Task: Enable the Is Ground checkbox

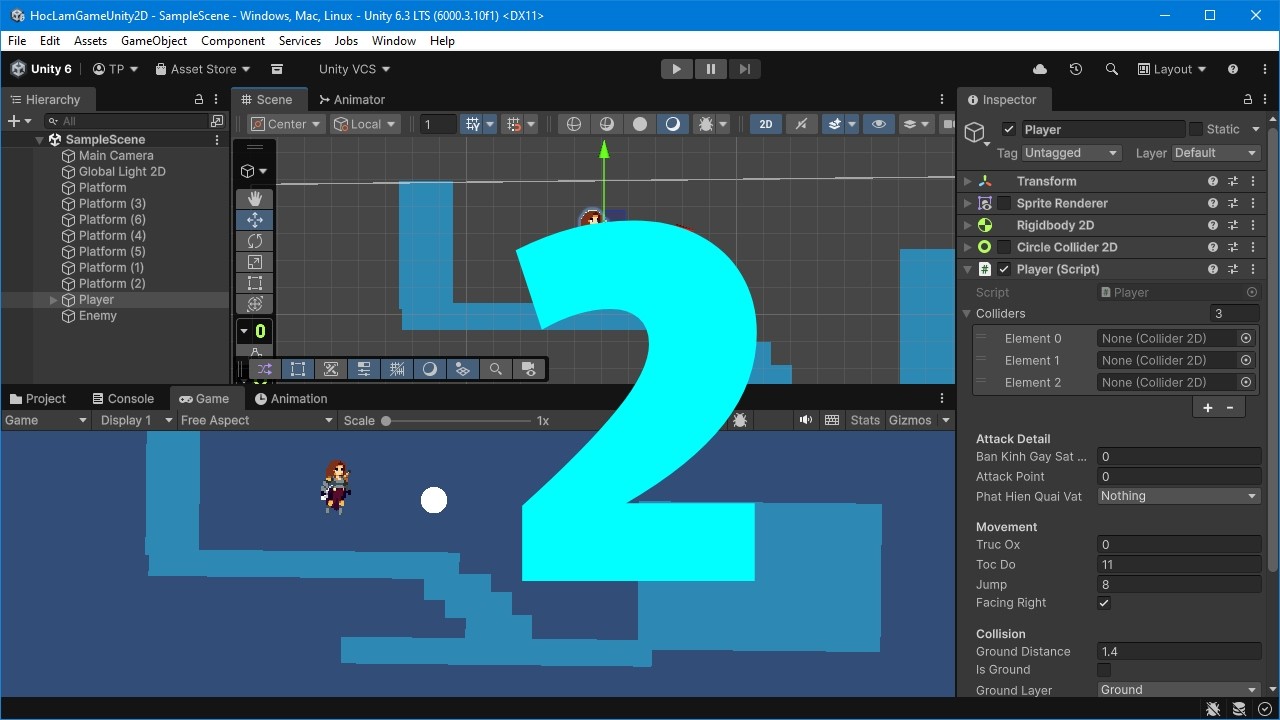Action: [x=1104, y=670]
